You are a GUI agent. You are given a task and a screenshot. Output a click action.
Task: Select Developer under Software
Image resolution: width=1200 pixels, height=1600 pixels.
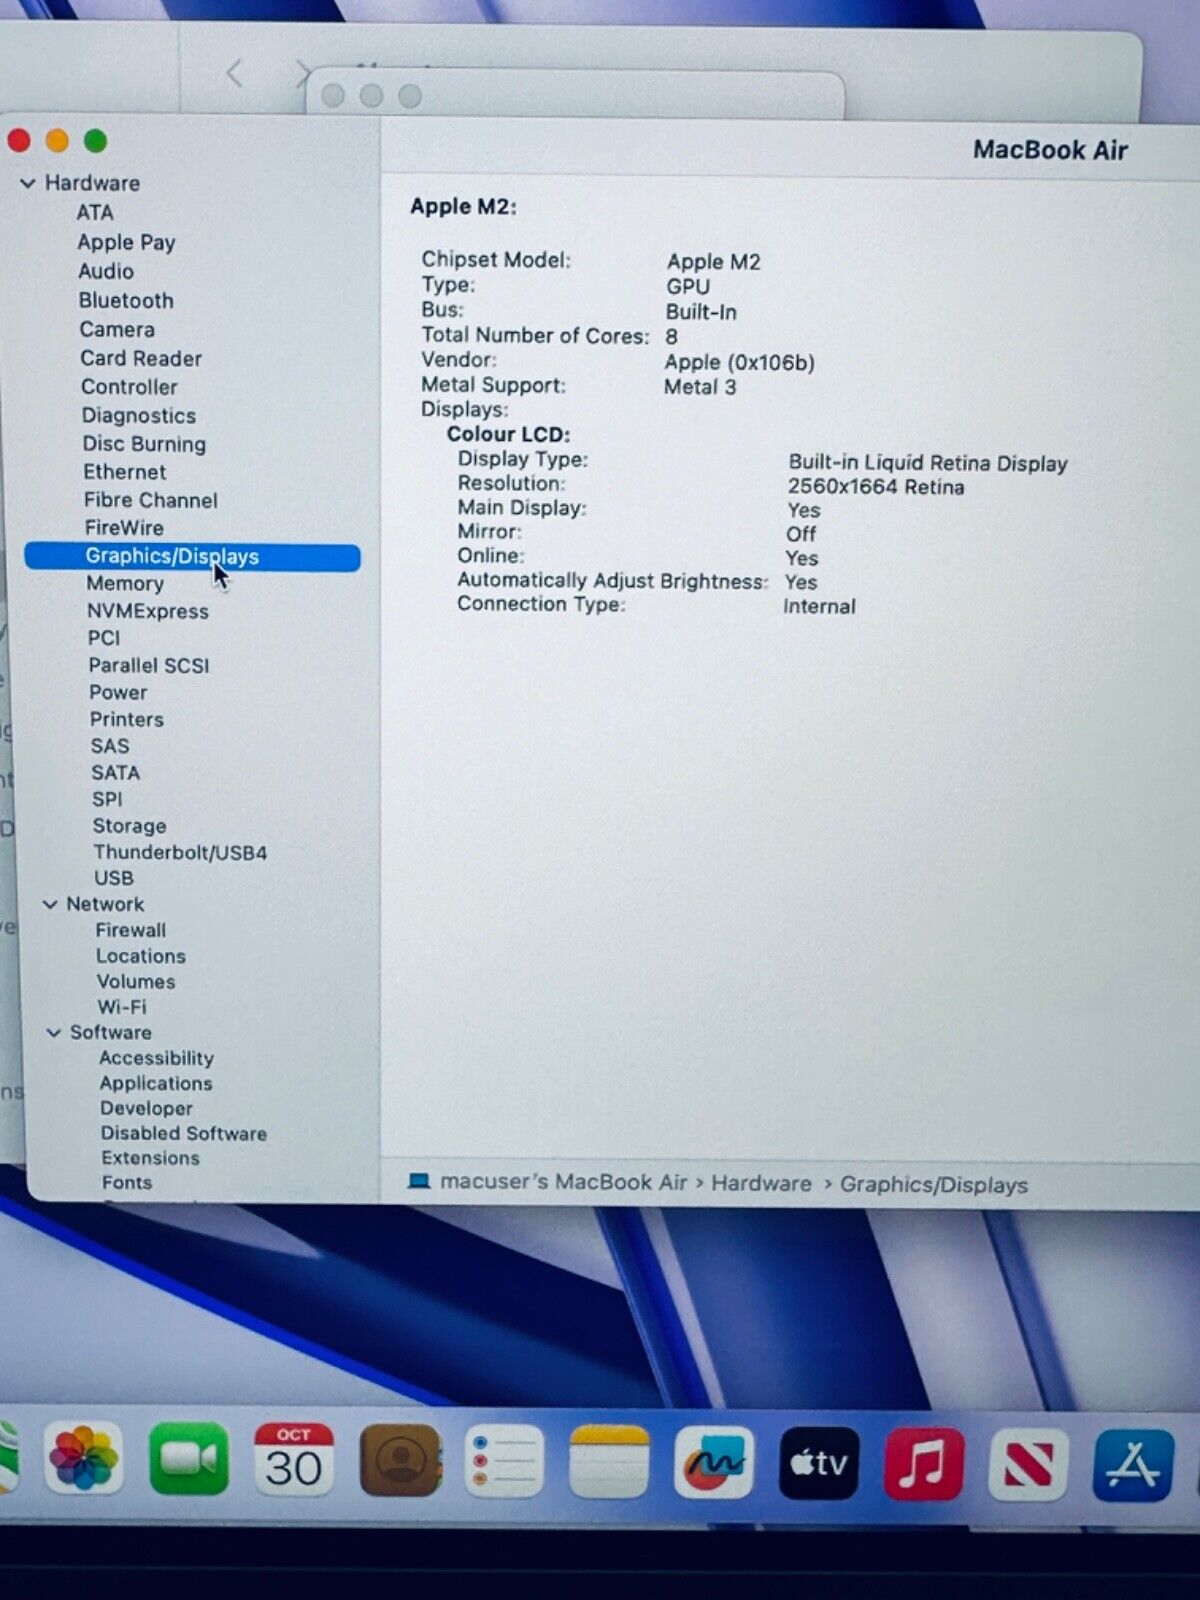pyautogui.click(x=146, y=1108)
